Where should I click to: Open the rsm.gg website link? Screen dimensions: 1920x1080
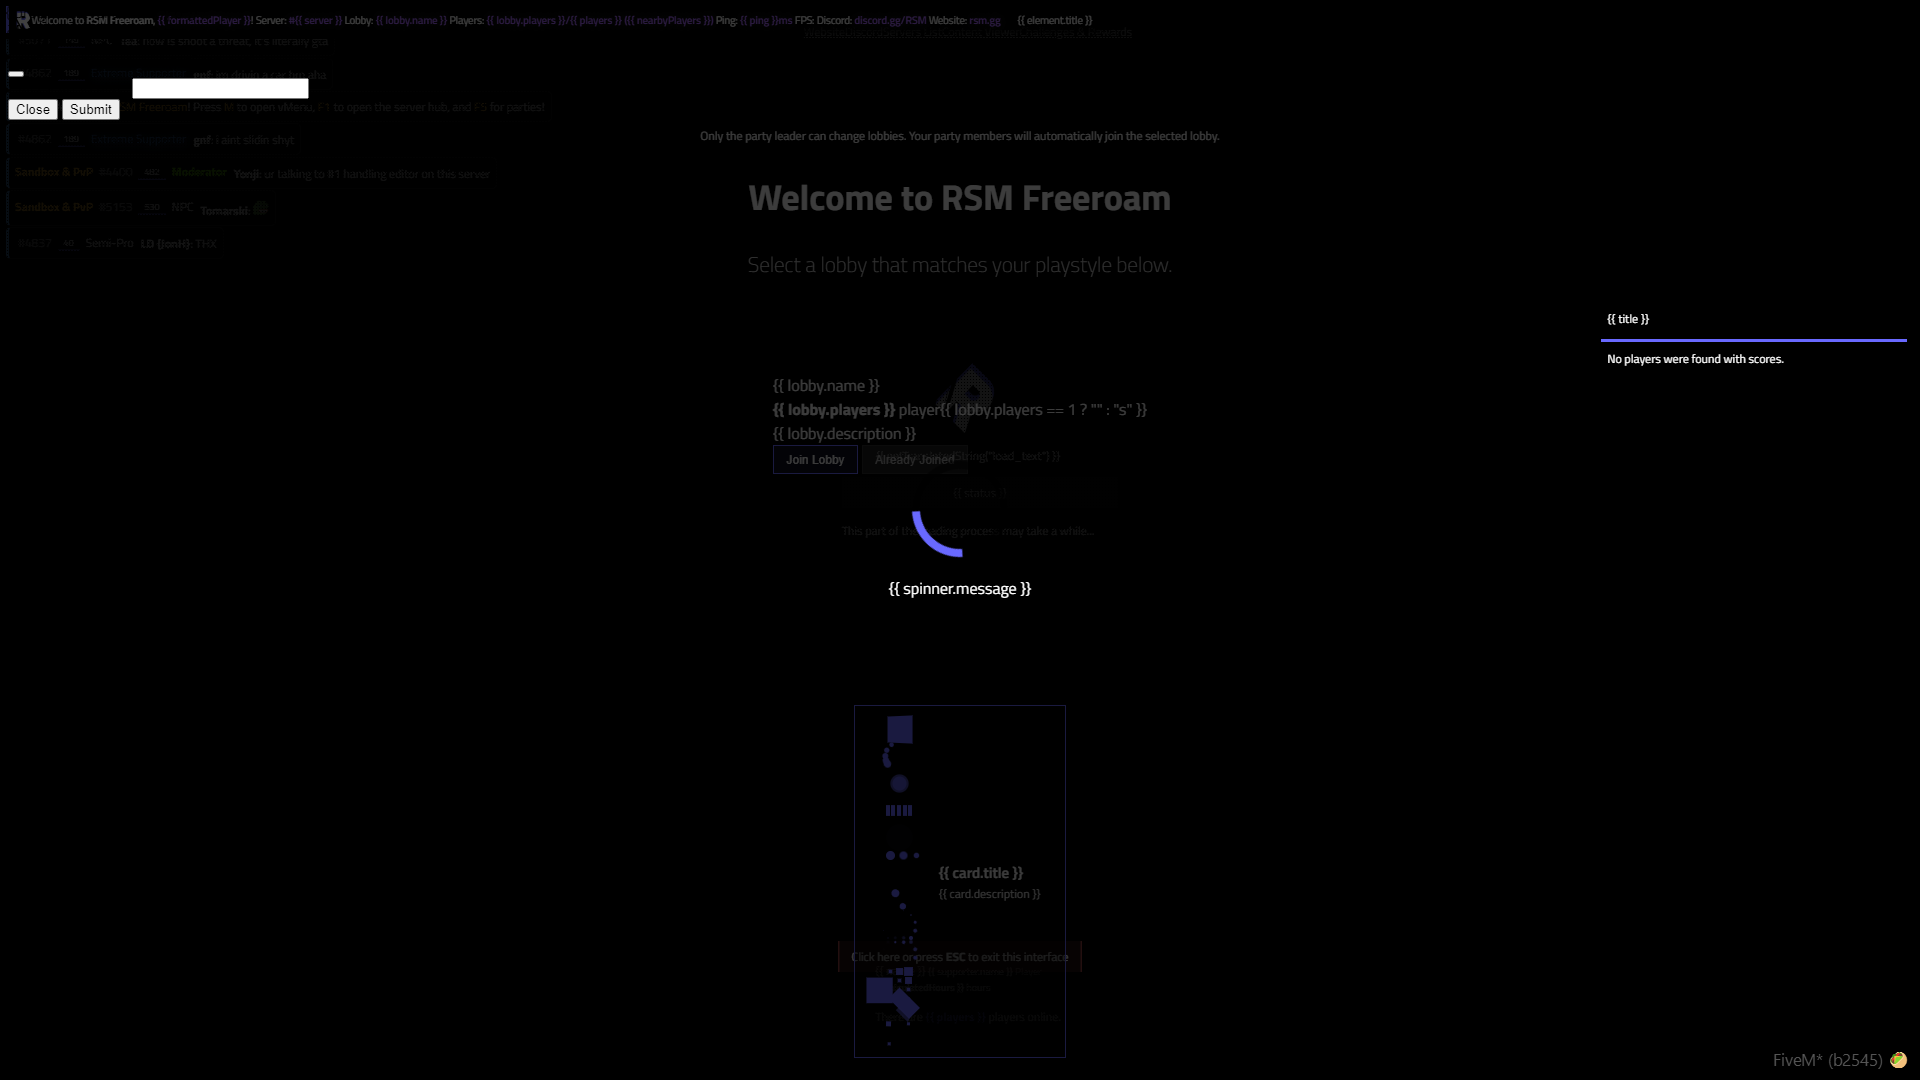pyautogui.click(x=984, y=20)
